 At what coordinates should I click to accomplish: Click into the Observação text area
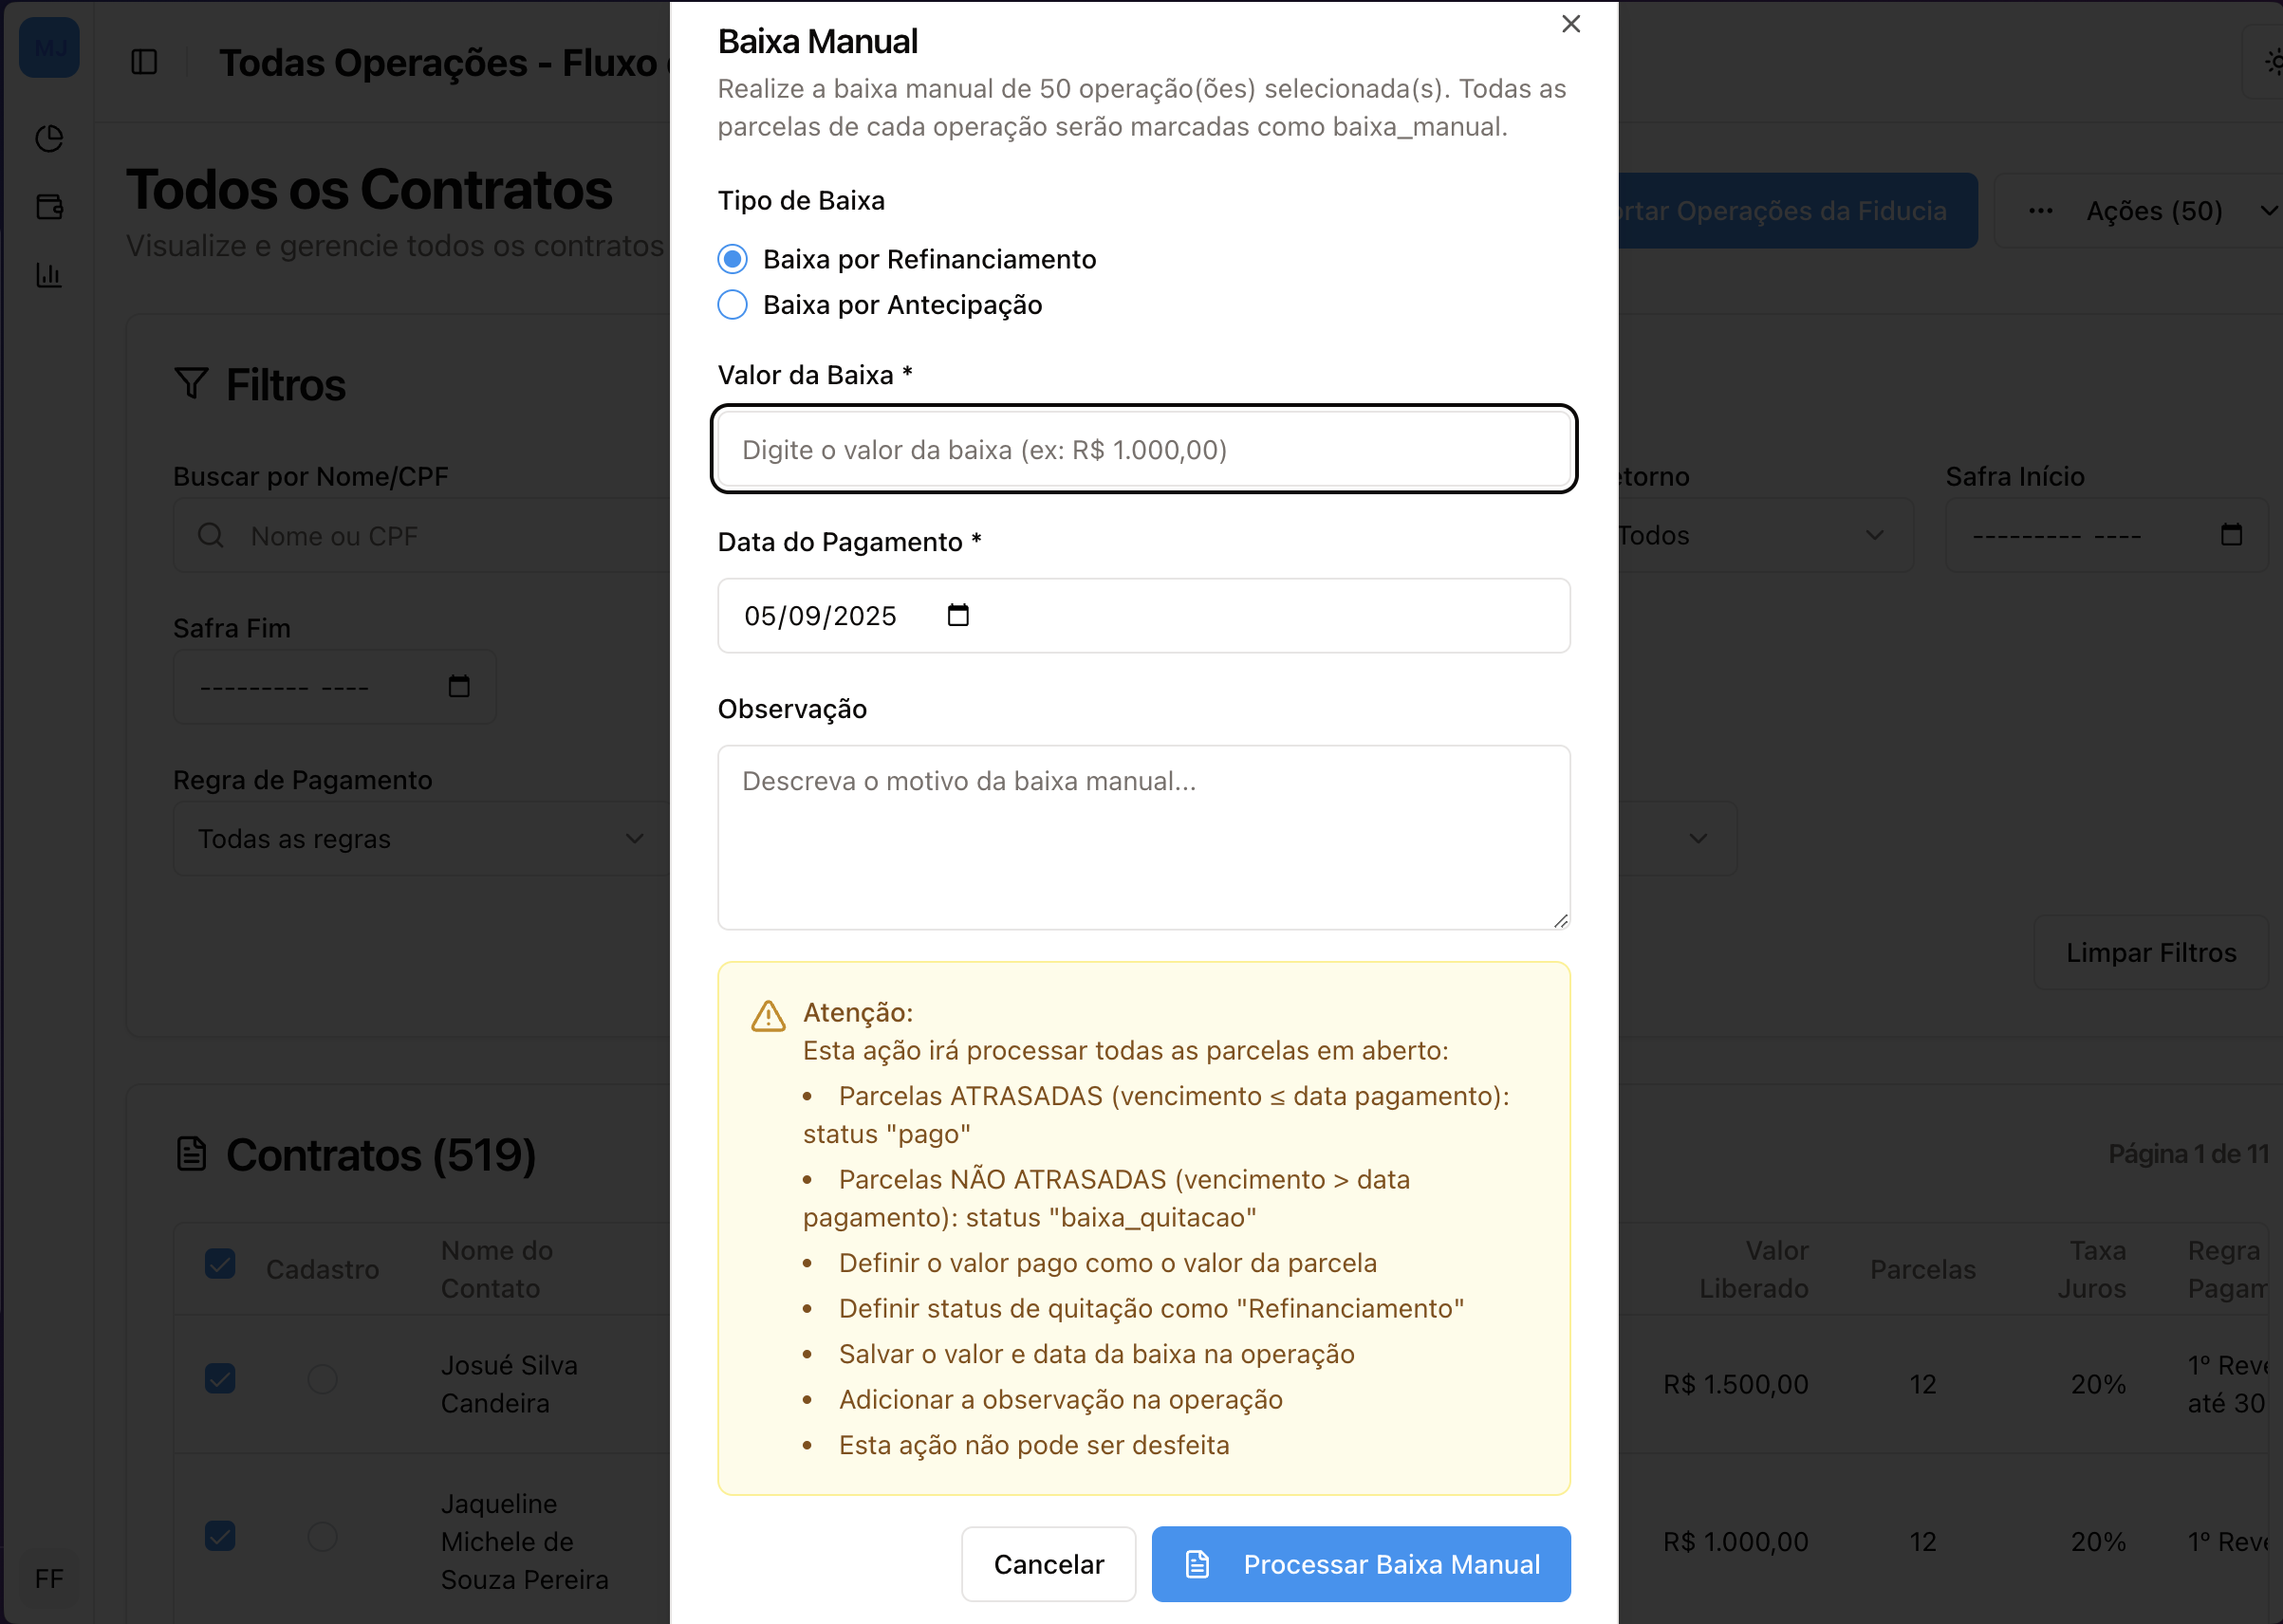click(x=1143, y=837)
